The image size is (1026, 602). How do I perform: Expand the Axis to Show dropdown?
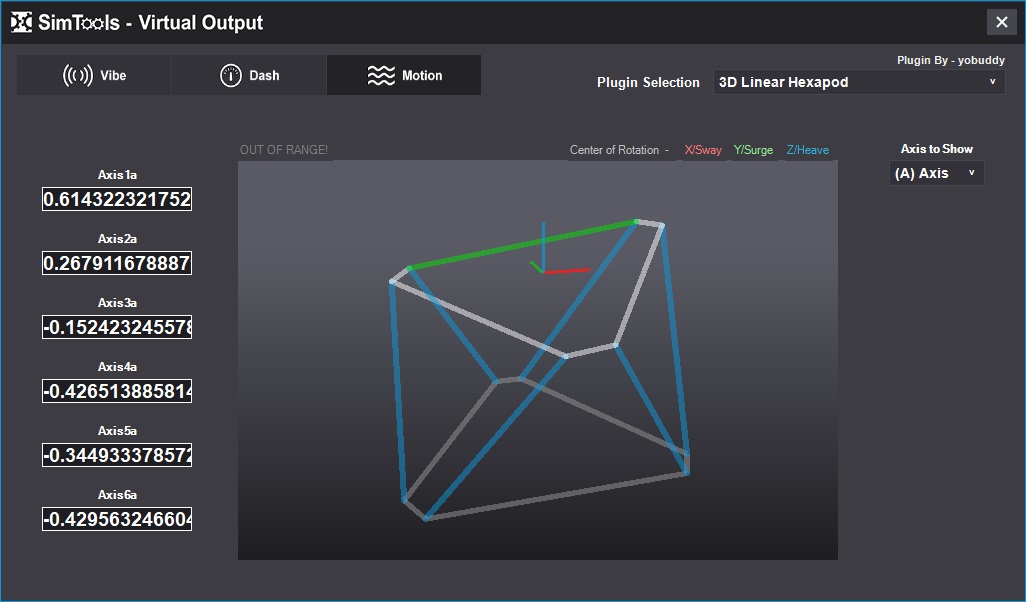pyautogui.click(x=936, y=173)
